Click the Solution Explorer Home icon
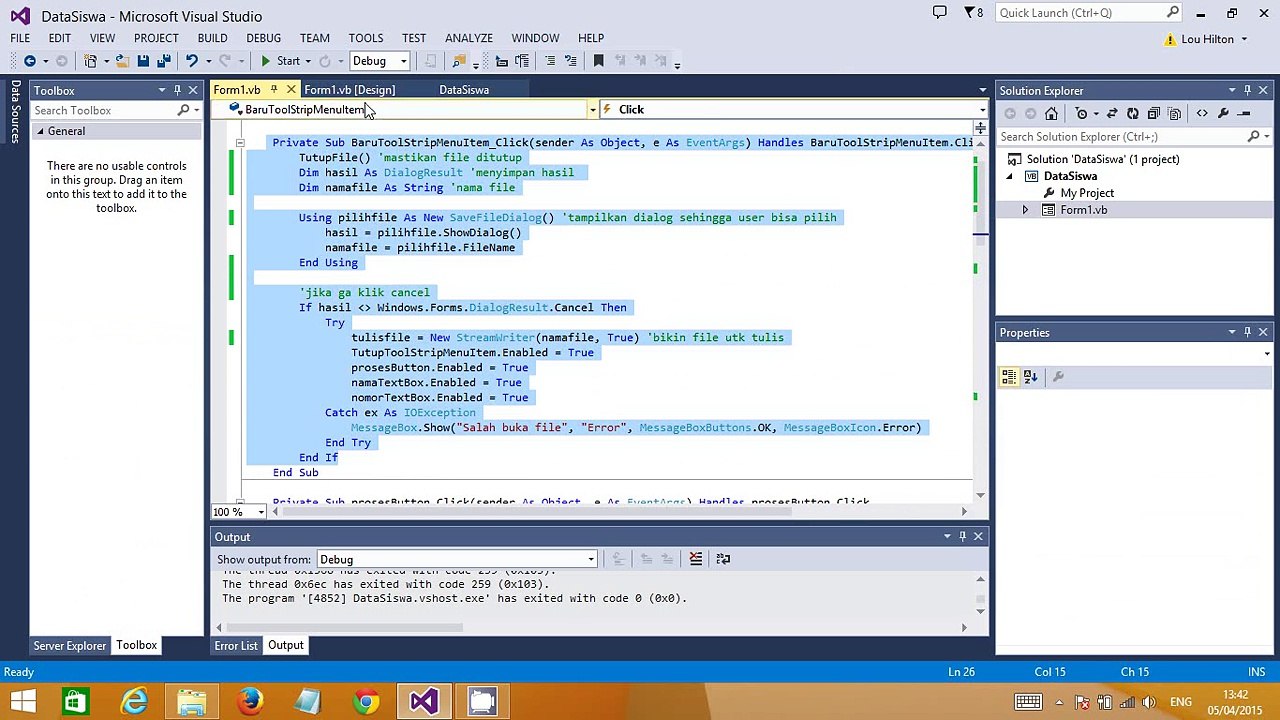 click(1051, 114)
